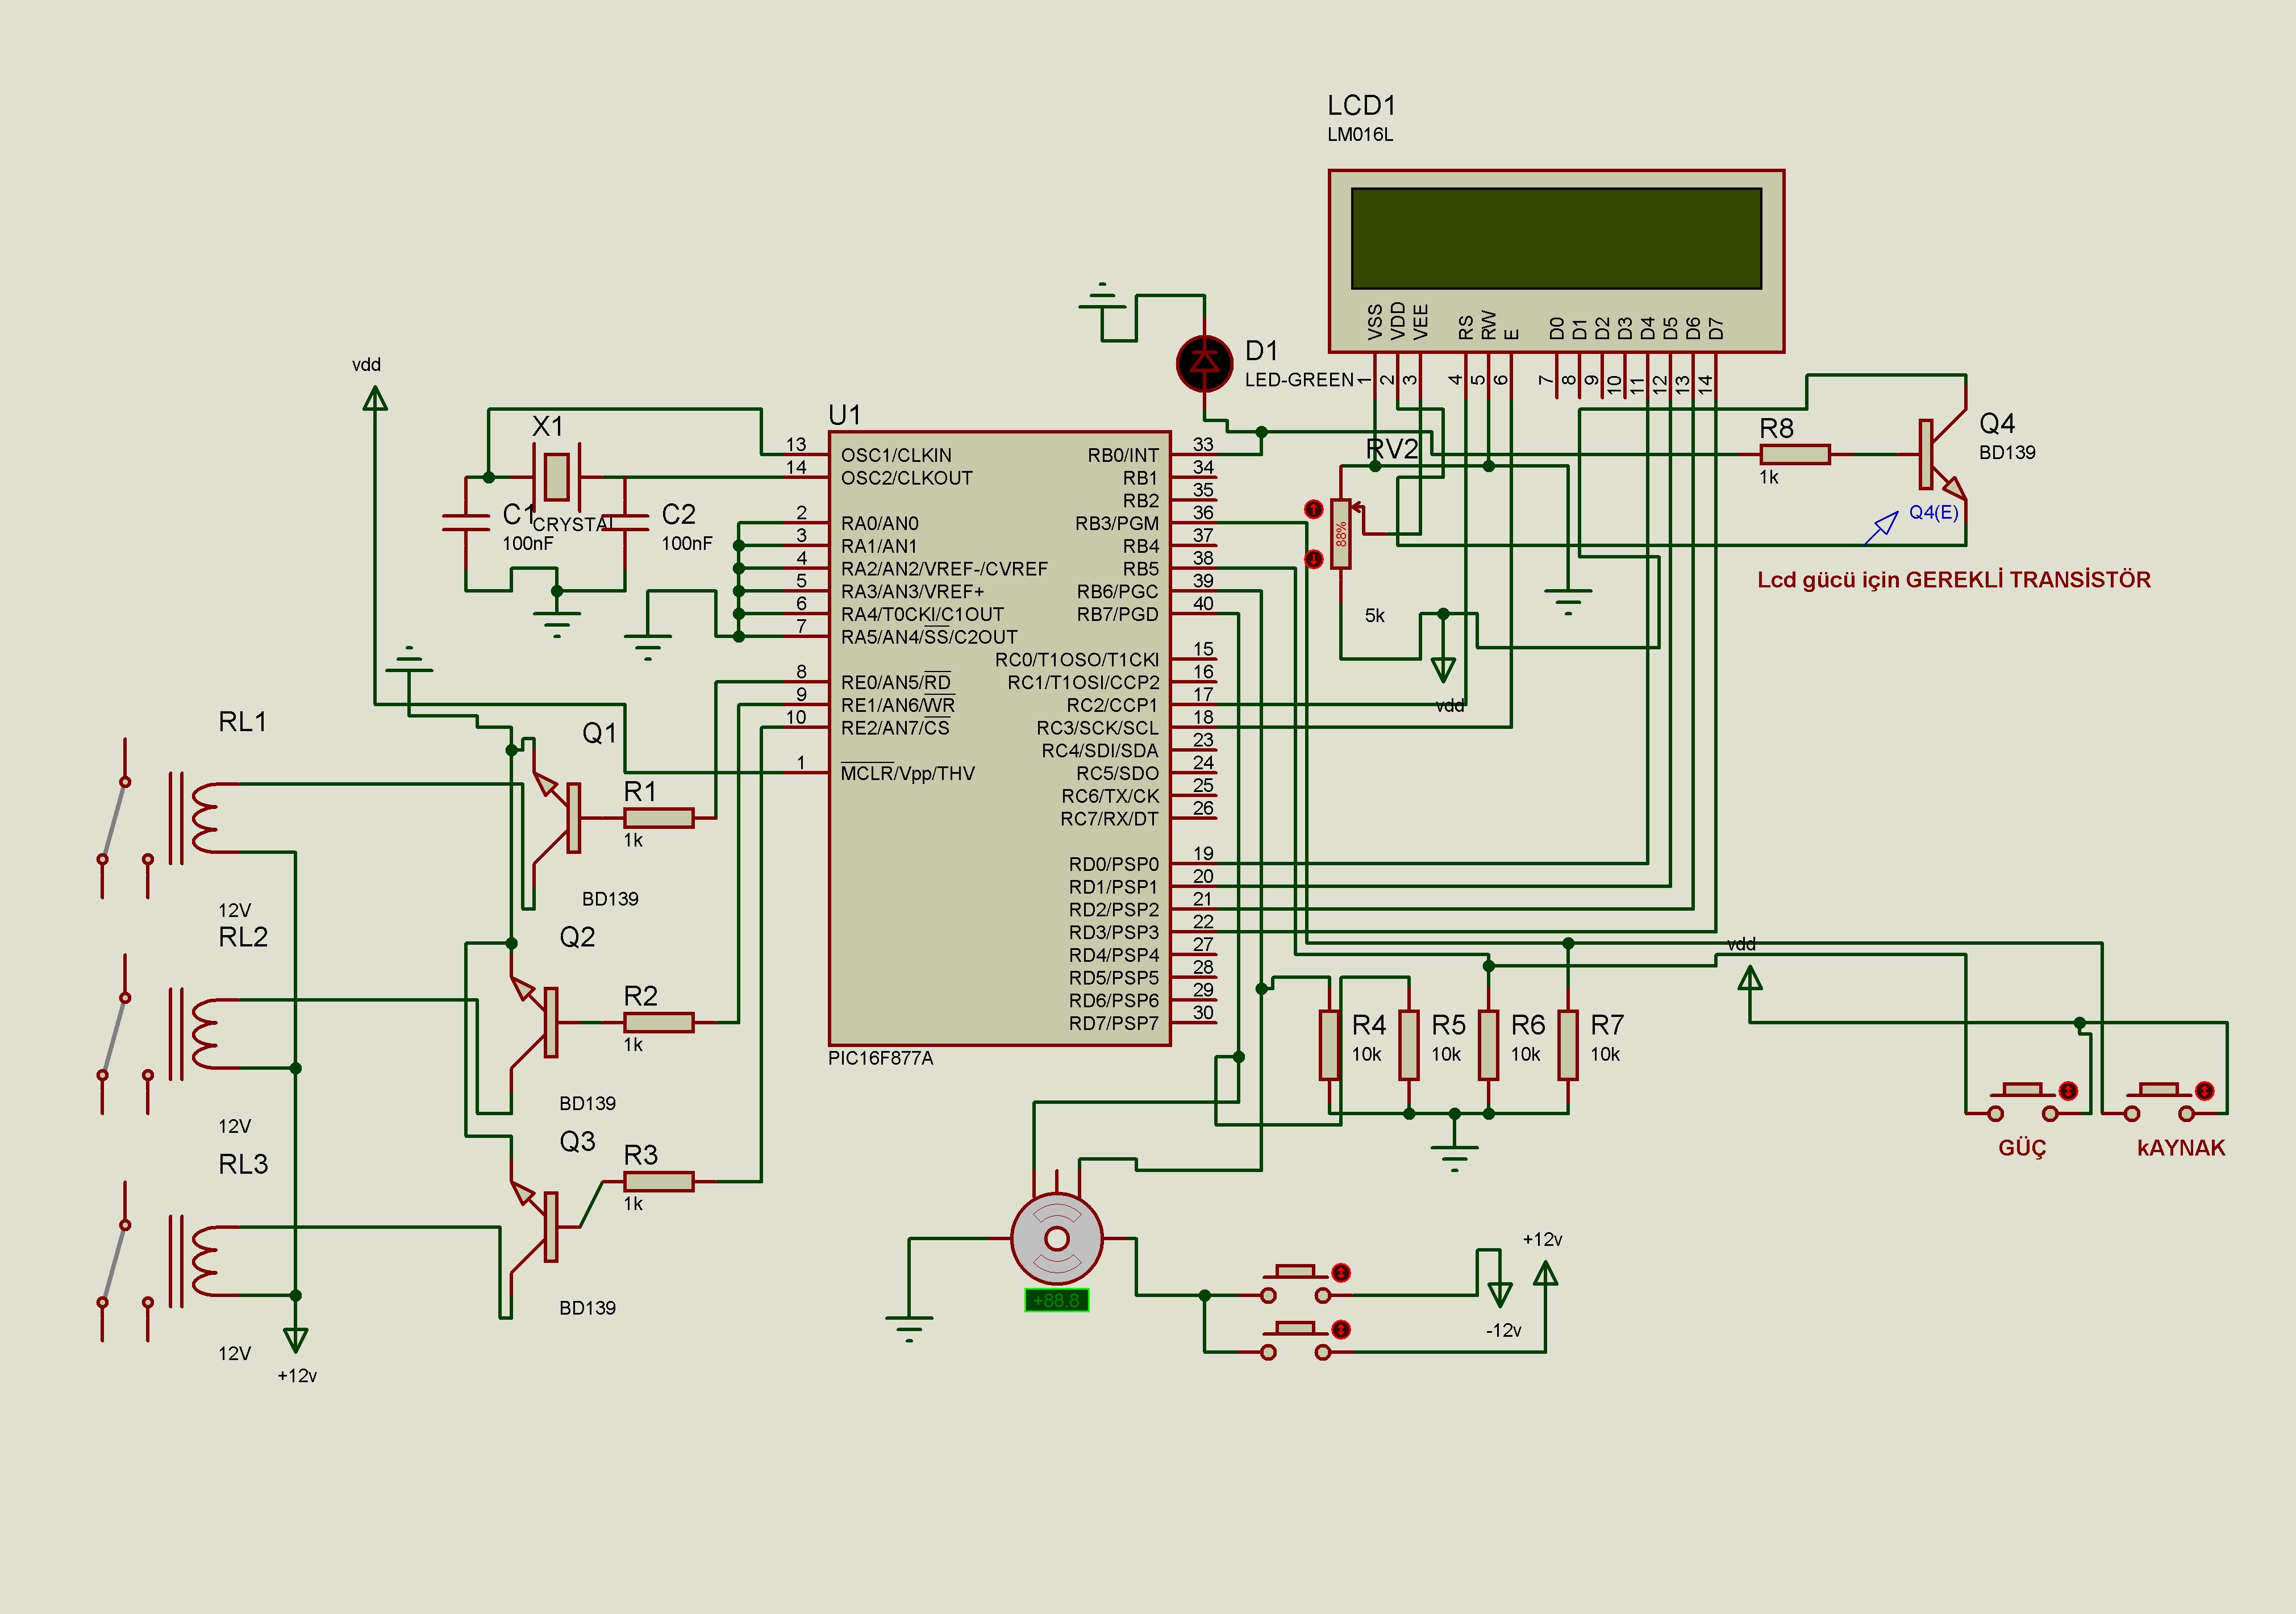Click the RL1 relay coil
This screenshot has height=1614, width=2296.
(205, 818)
